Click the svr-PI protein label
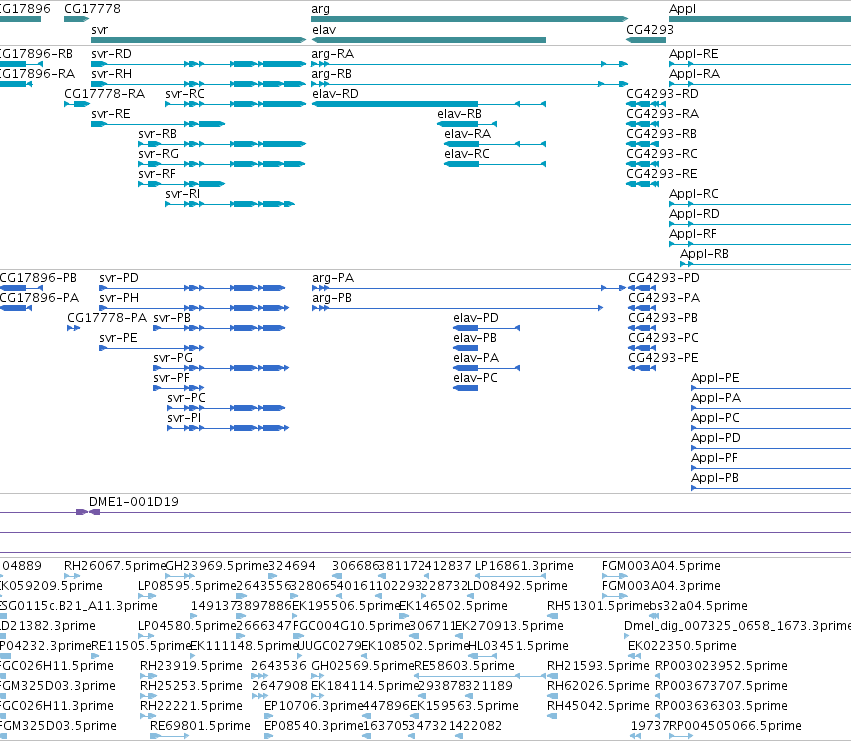The height and width of the screenshot is (741, 851). pyautogui.click(x=184, y=418)
